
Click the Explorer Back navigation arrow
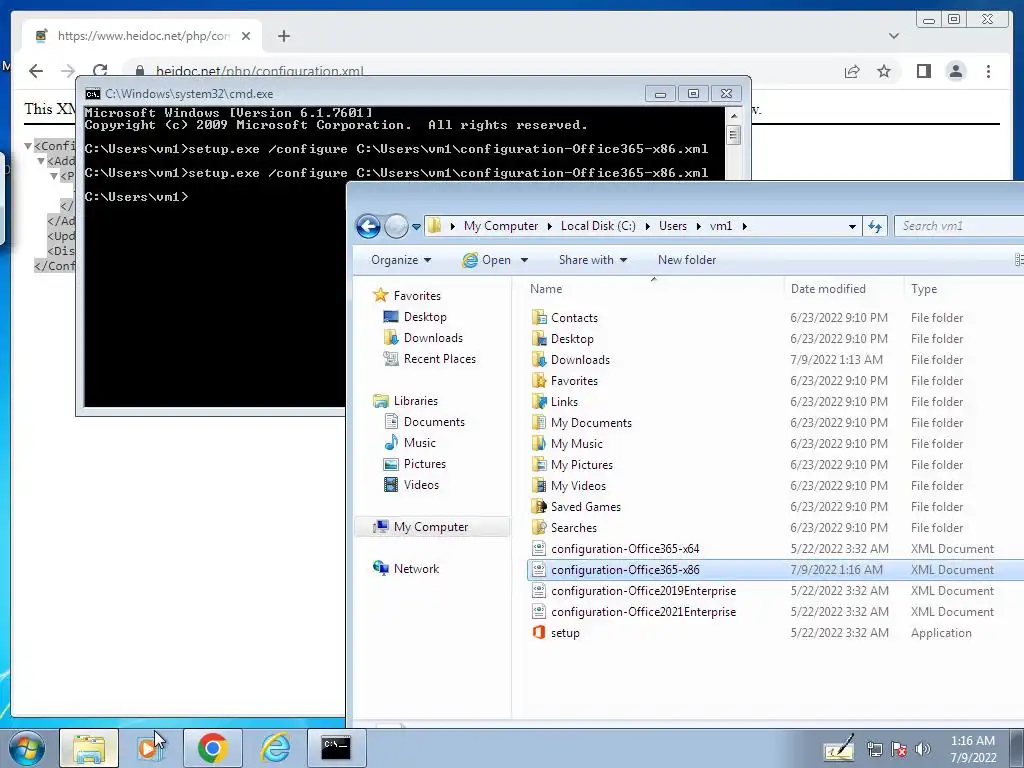368,226
